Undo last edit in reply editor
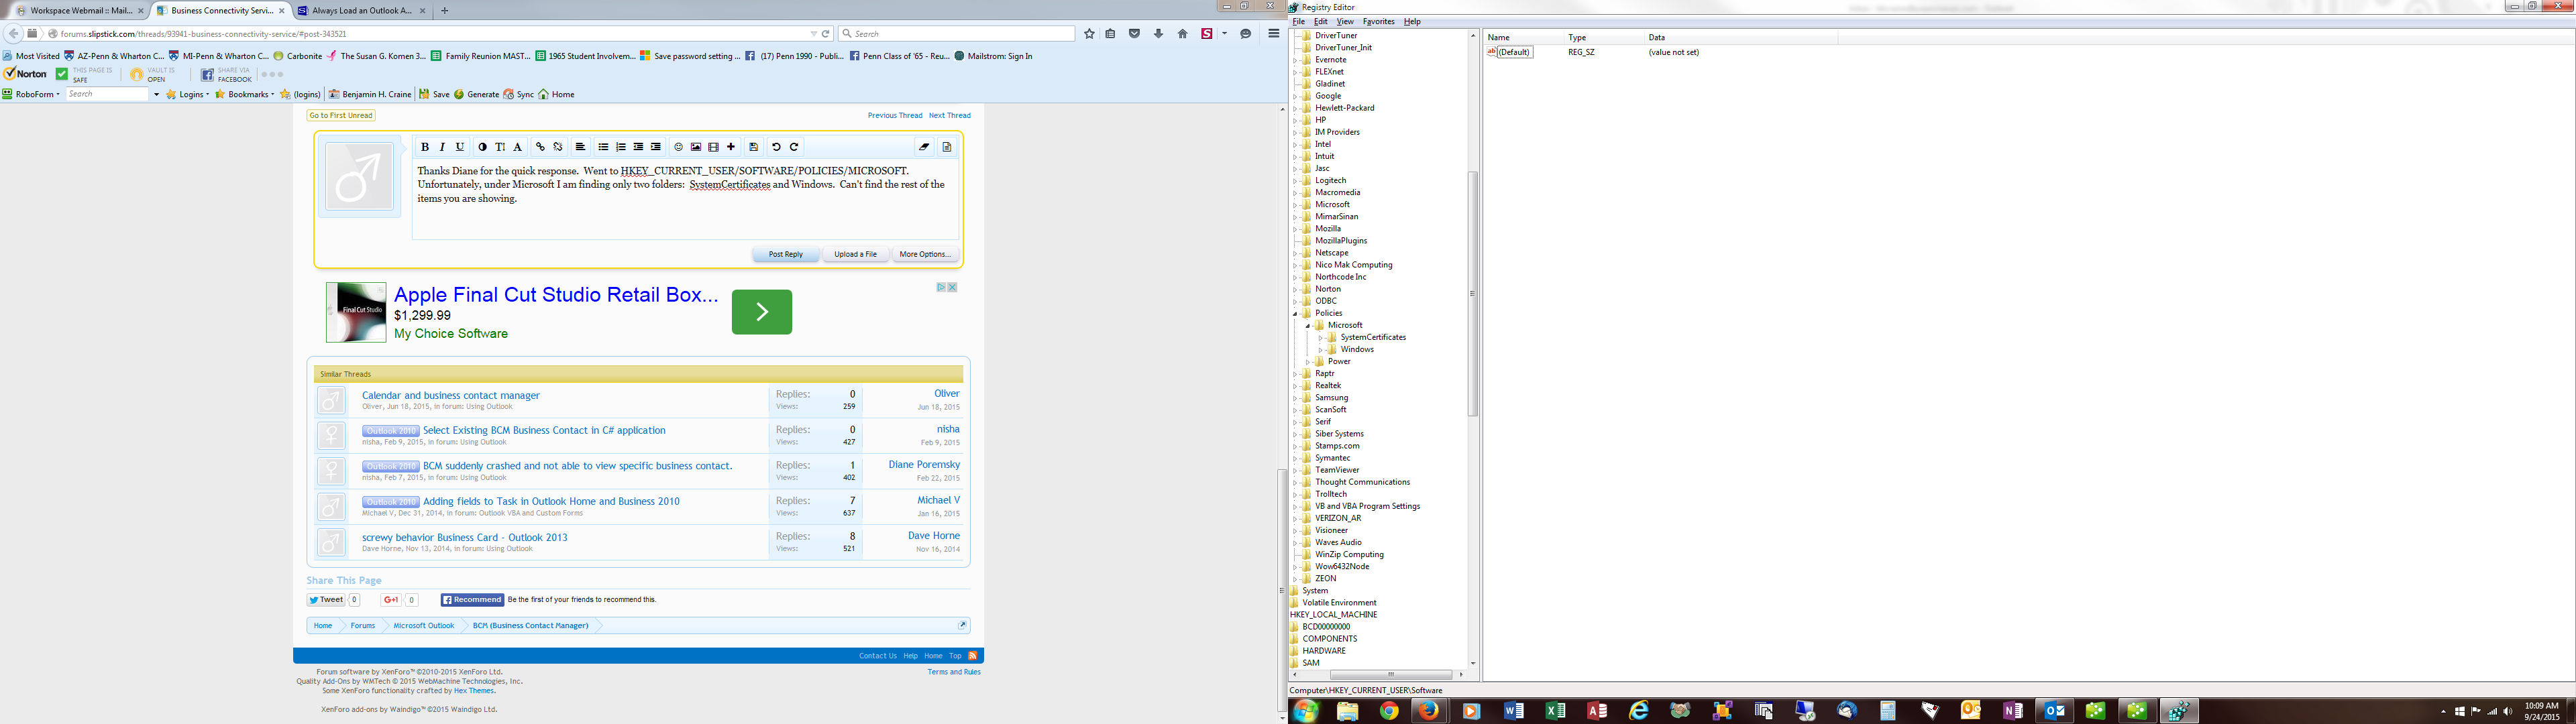2576x724 pixels. coord(776,147)
